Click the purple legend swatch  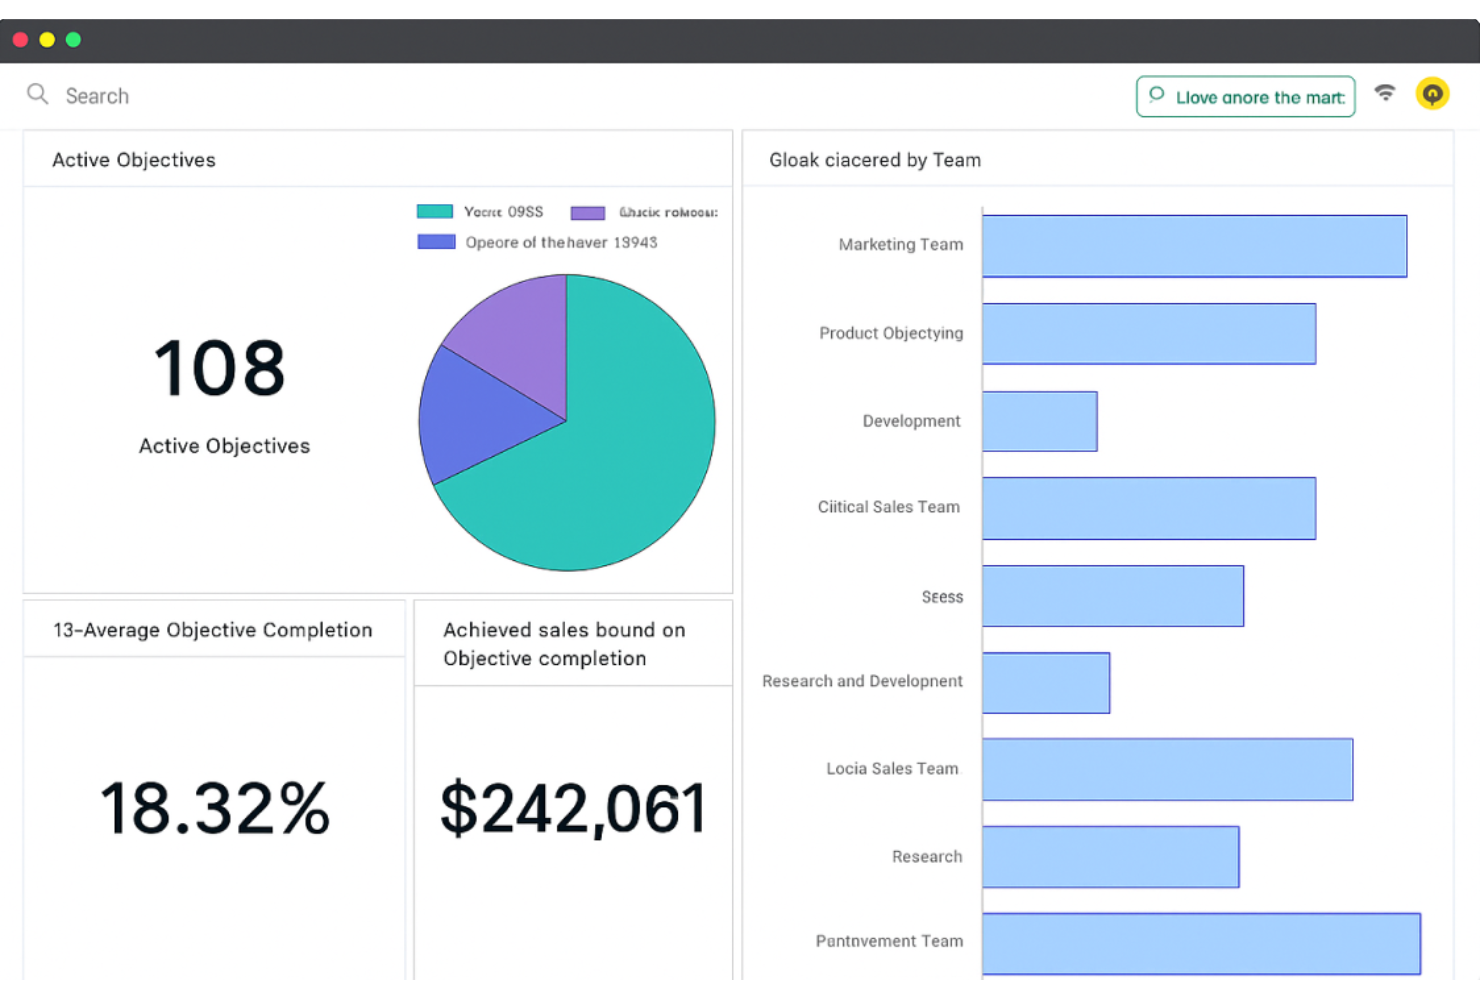pos(588,211)
